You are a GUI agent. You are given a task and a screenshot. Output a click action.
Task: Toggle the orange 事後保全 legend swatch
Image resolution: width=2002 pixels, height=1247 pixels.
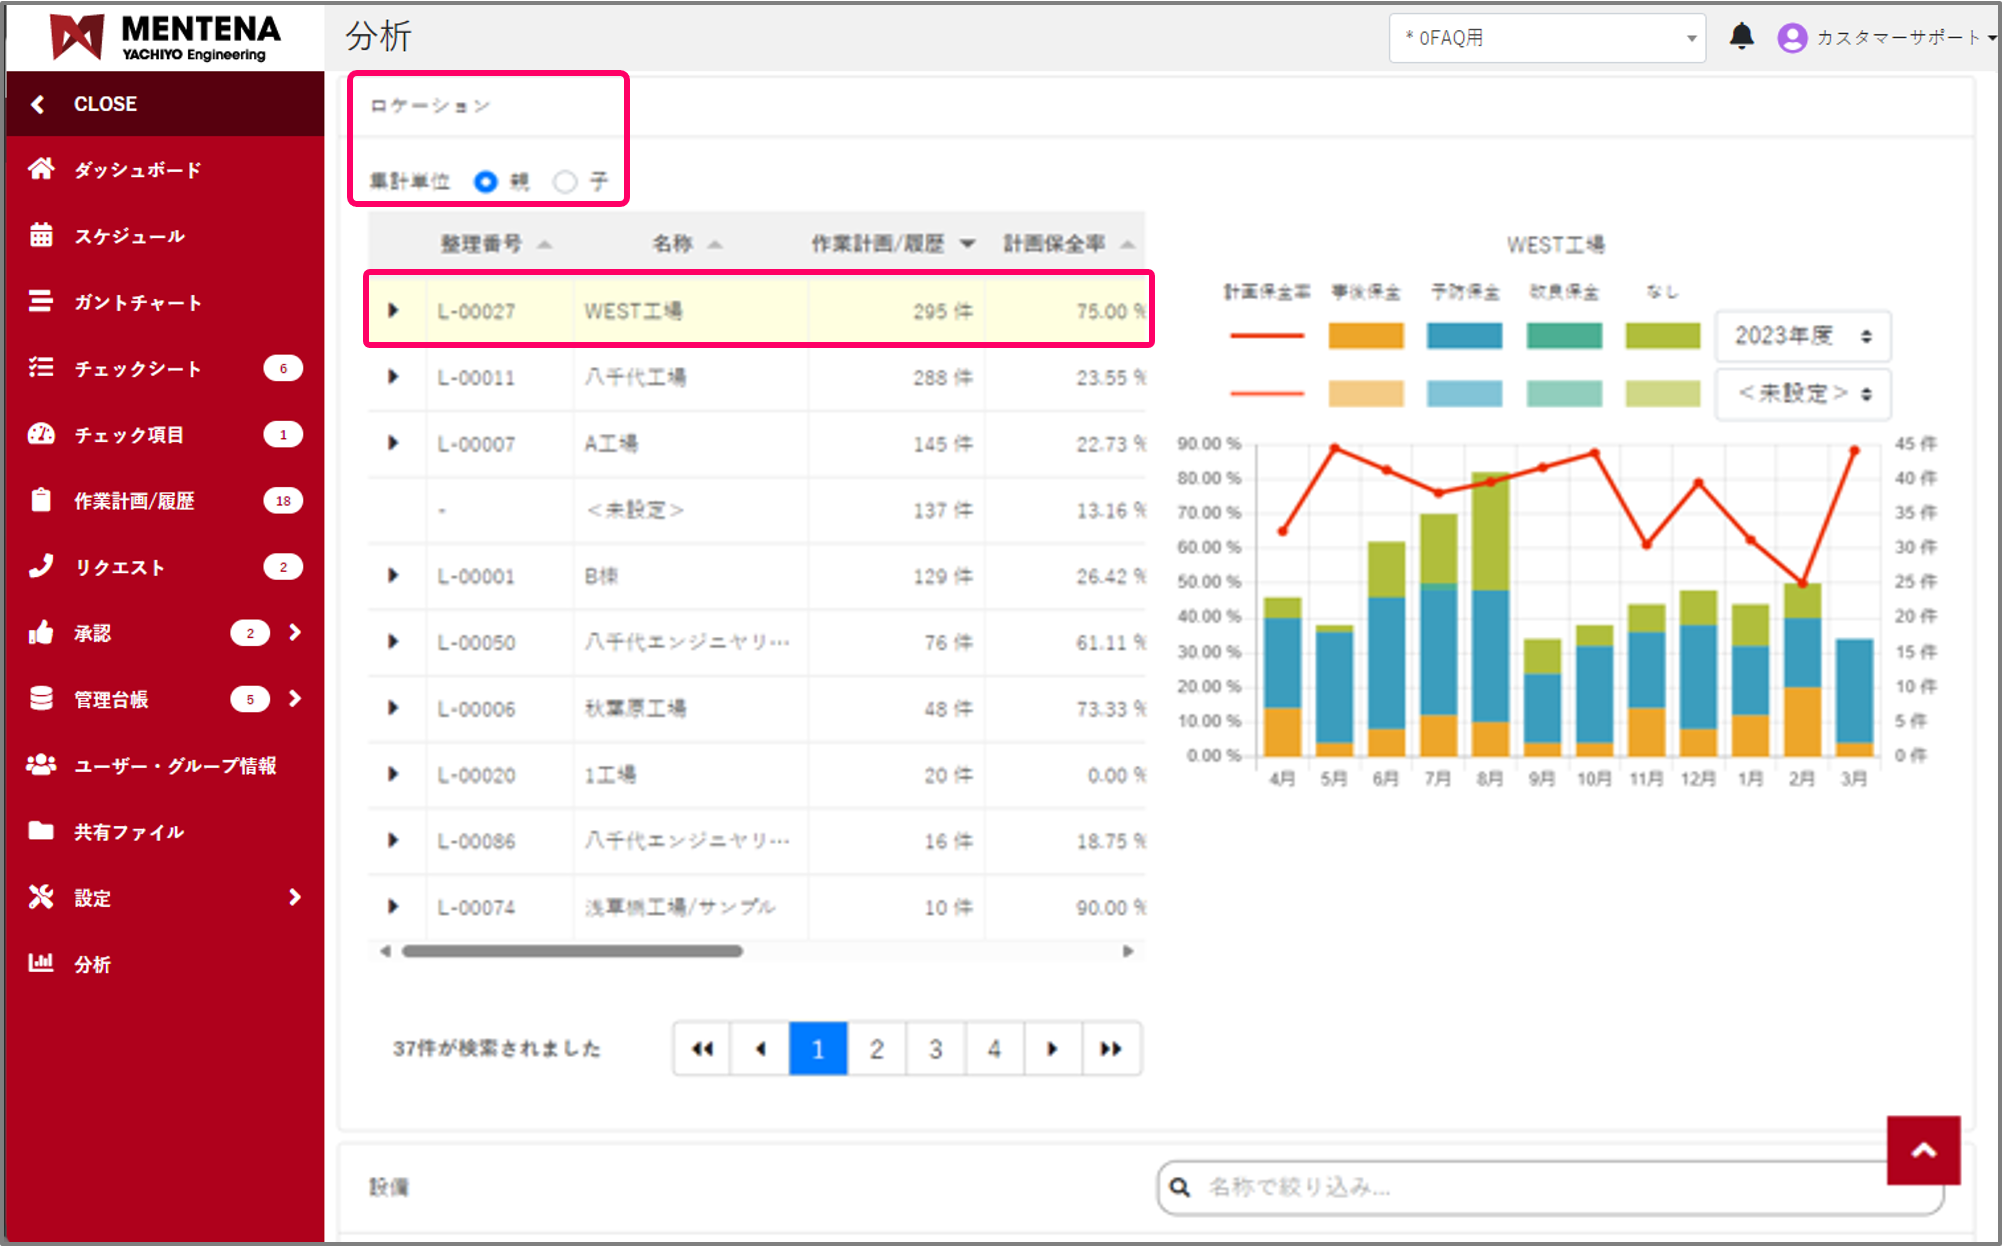click(1365, 336)
